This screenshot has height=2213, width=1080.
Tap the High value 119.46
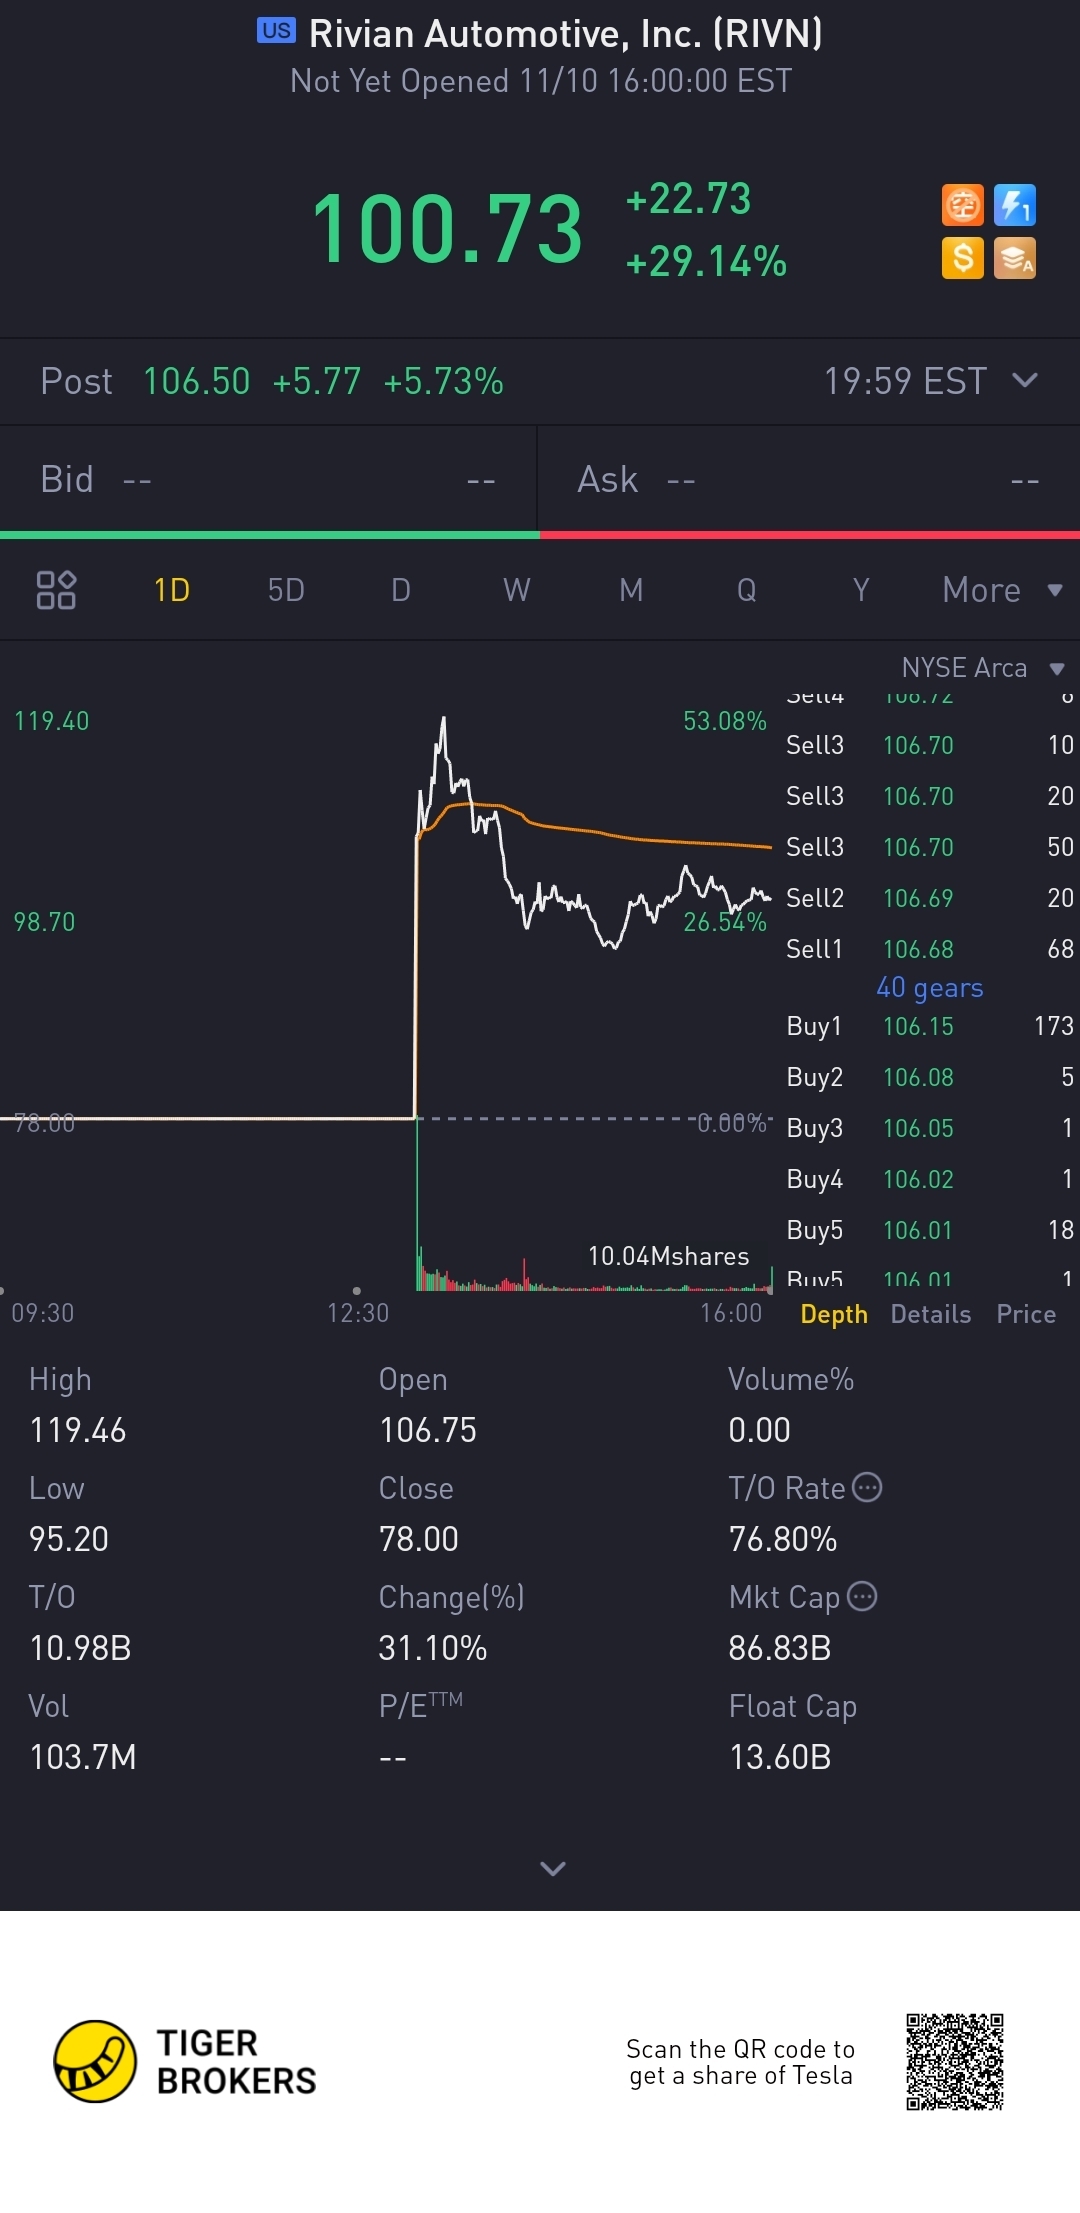78,1430
